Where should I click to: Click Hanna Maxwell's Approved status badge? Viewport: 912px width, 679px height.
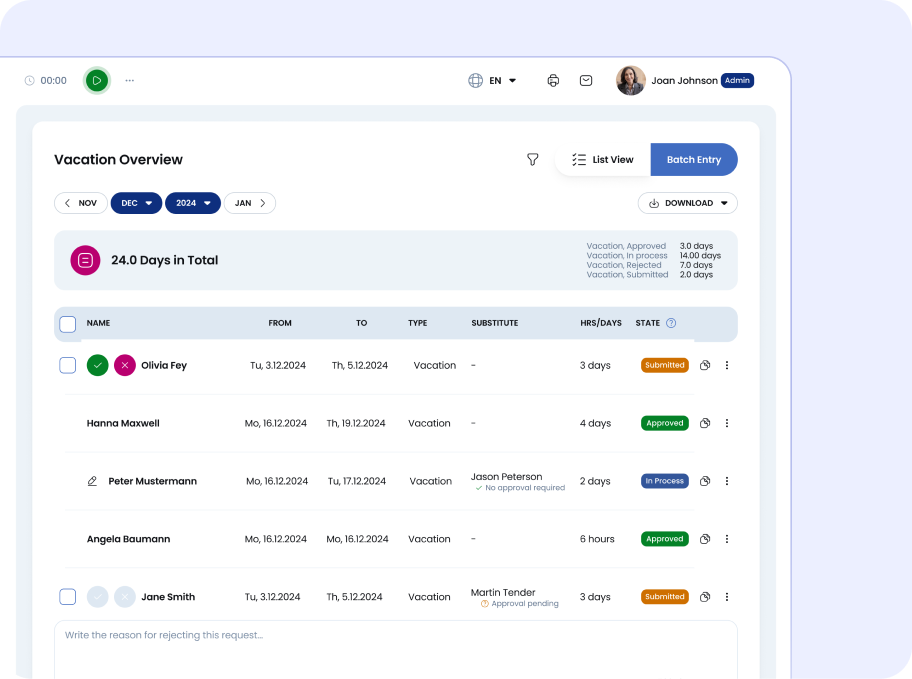(665, 423)
